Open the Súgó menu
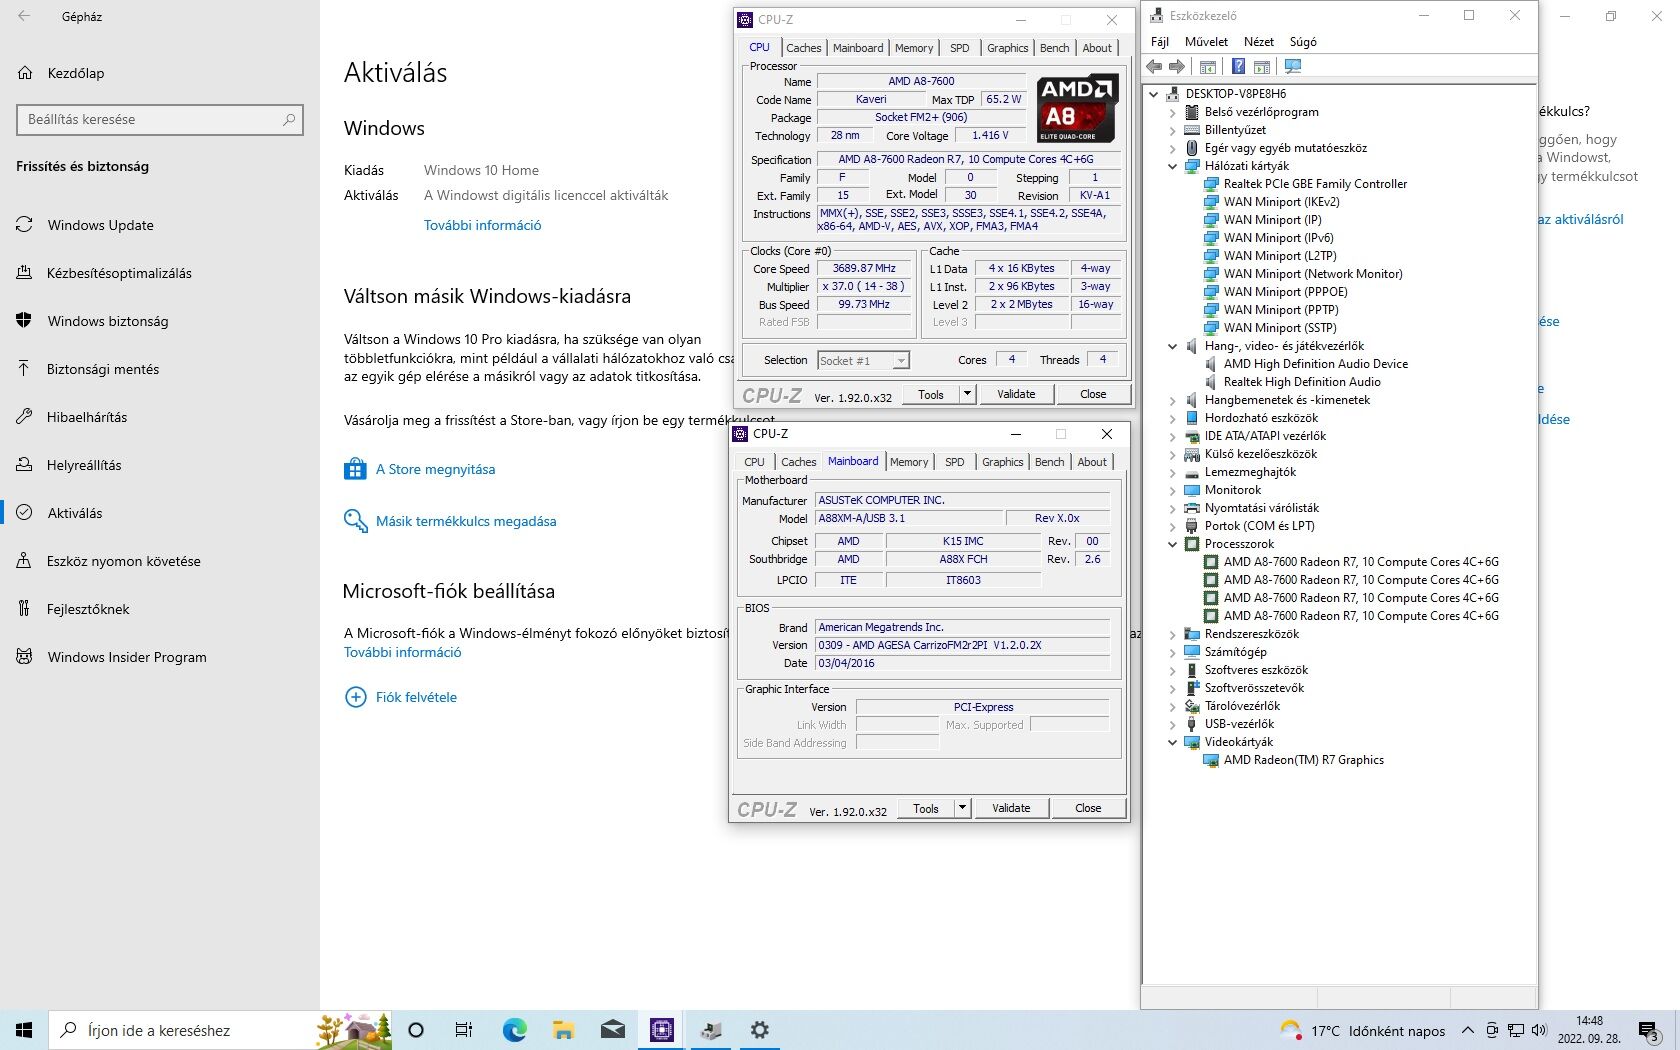Image resolution: width=1680 pixels, height=1050 pixels. click(x=1303, y=42)
